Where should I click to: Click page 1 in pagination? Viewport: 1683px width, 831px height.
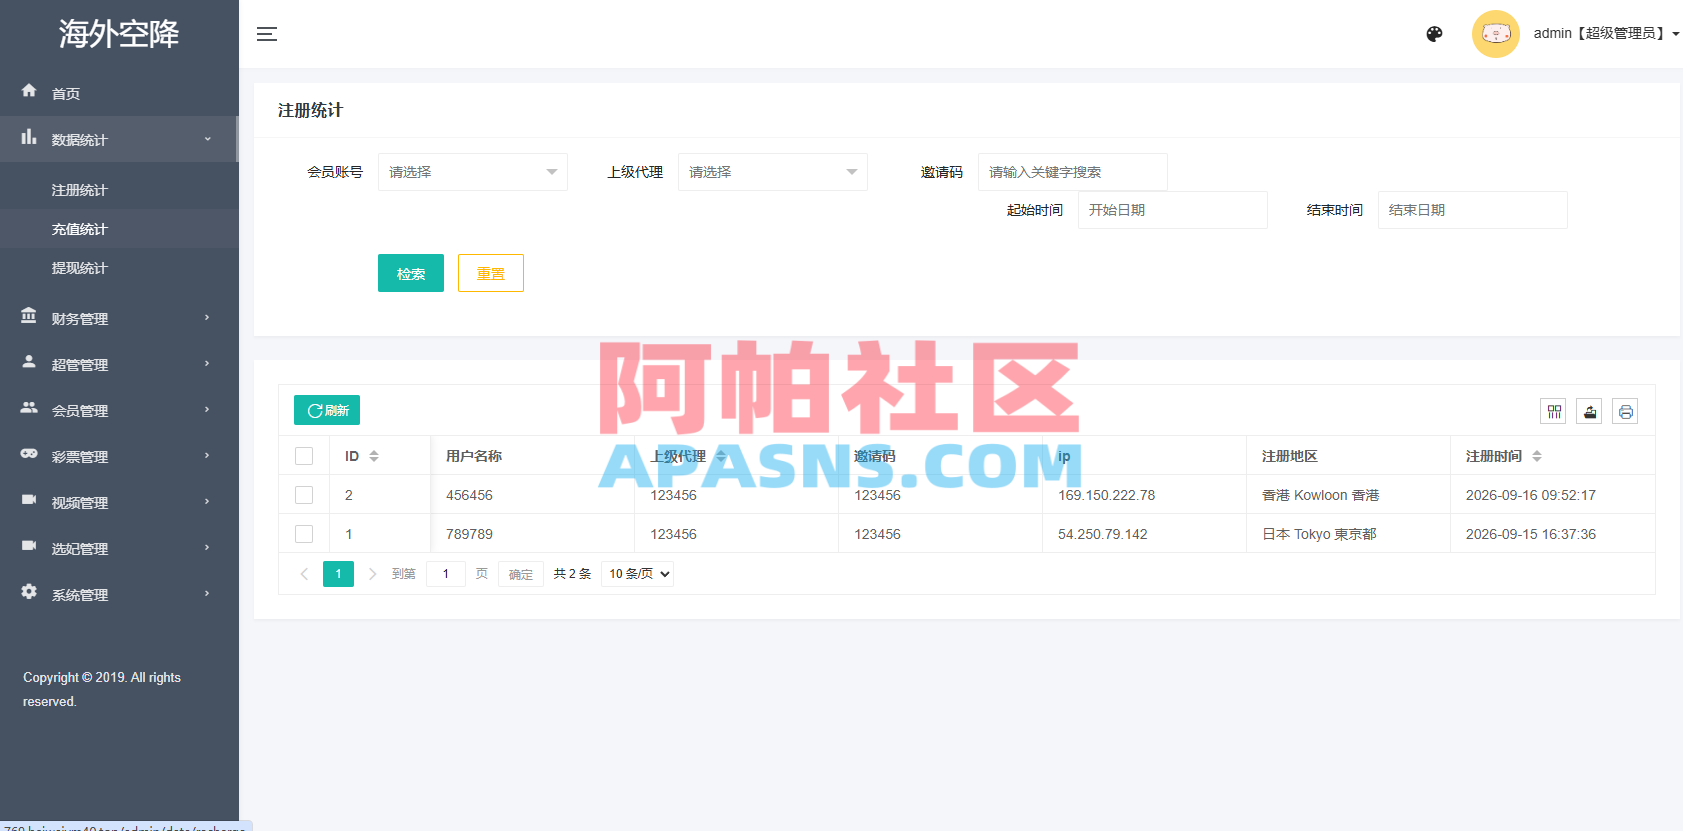(338, 574)
